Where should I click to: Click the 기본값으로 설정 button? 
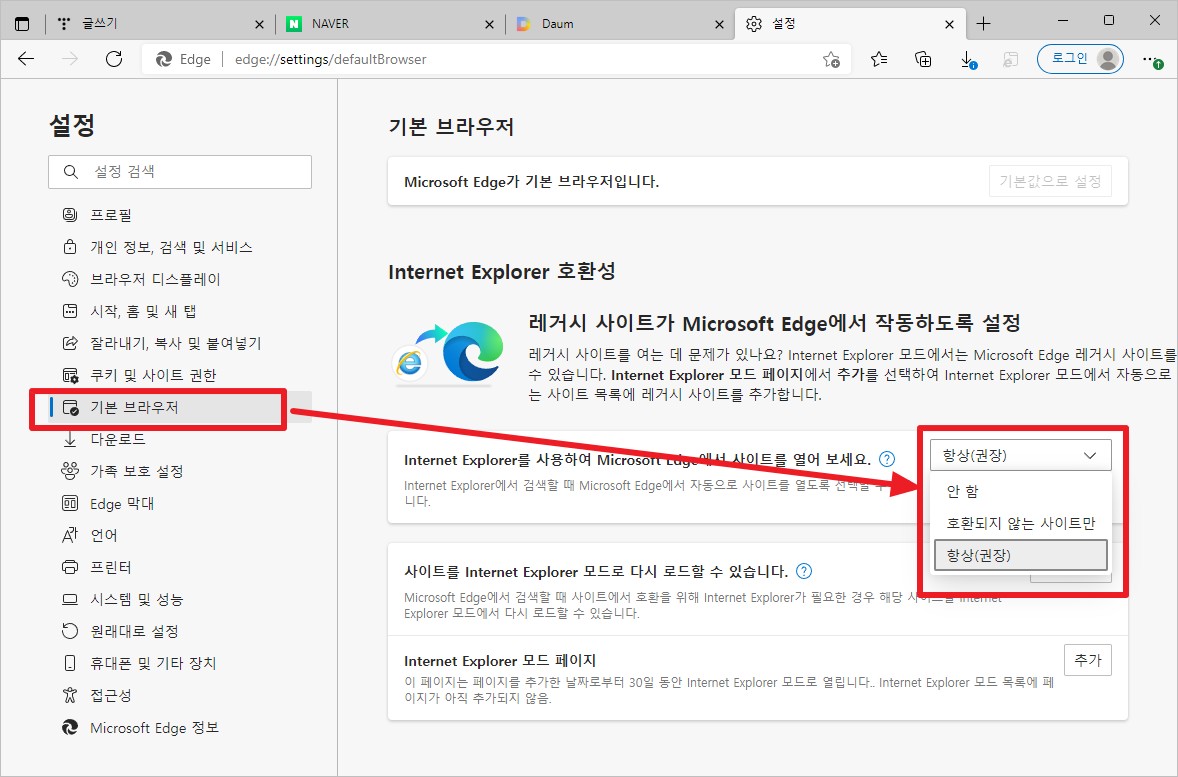click(1050, 181)
